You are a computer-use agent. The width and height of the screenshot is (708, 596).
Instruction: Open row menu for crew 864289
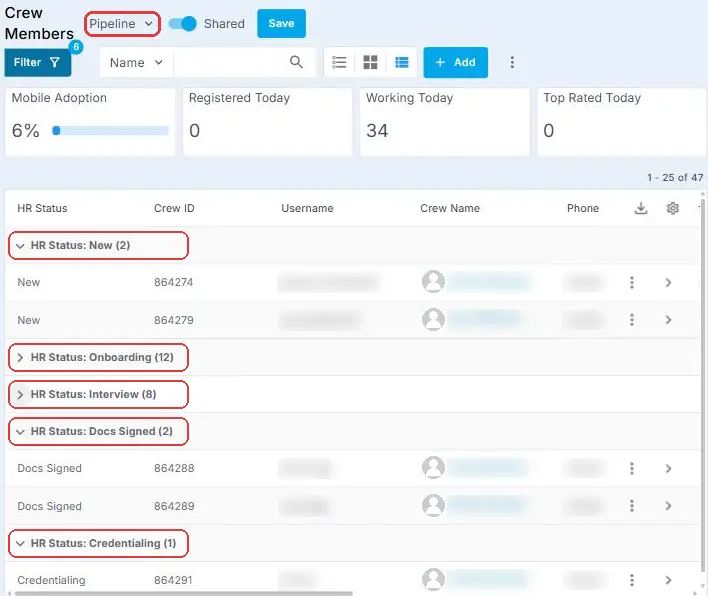point(632,506)
